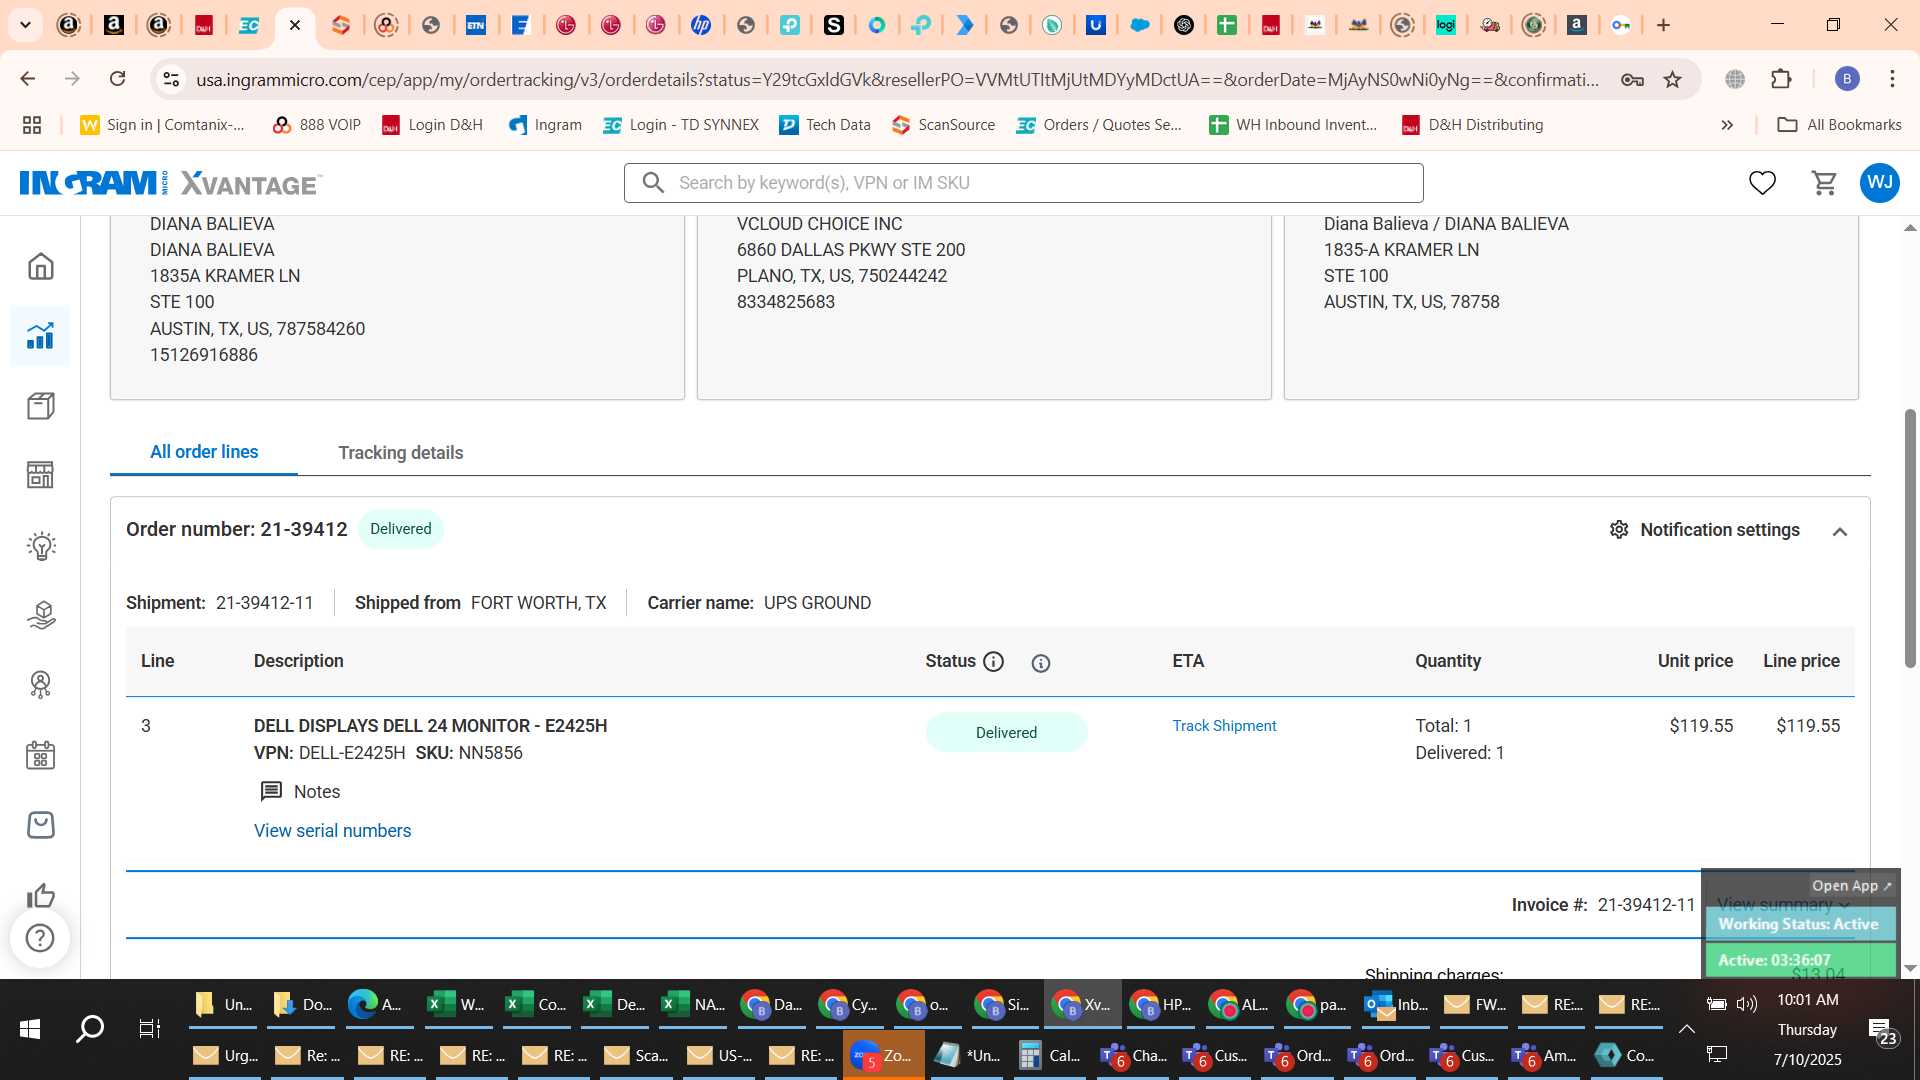Click the Track Shipment link
This screenshot has height=1080, width=1920.
1224,726
